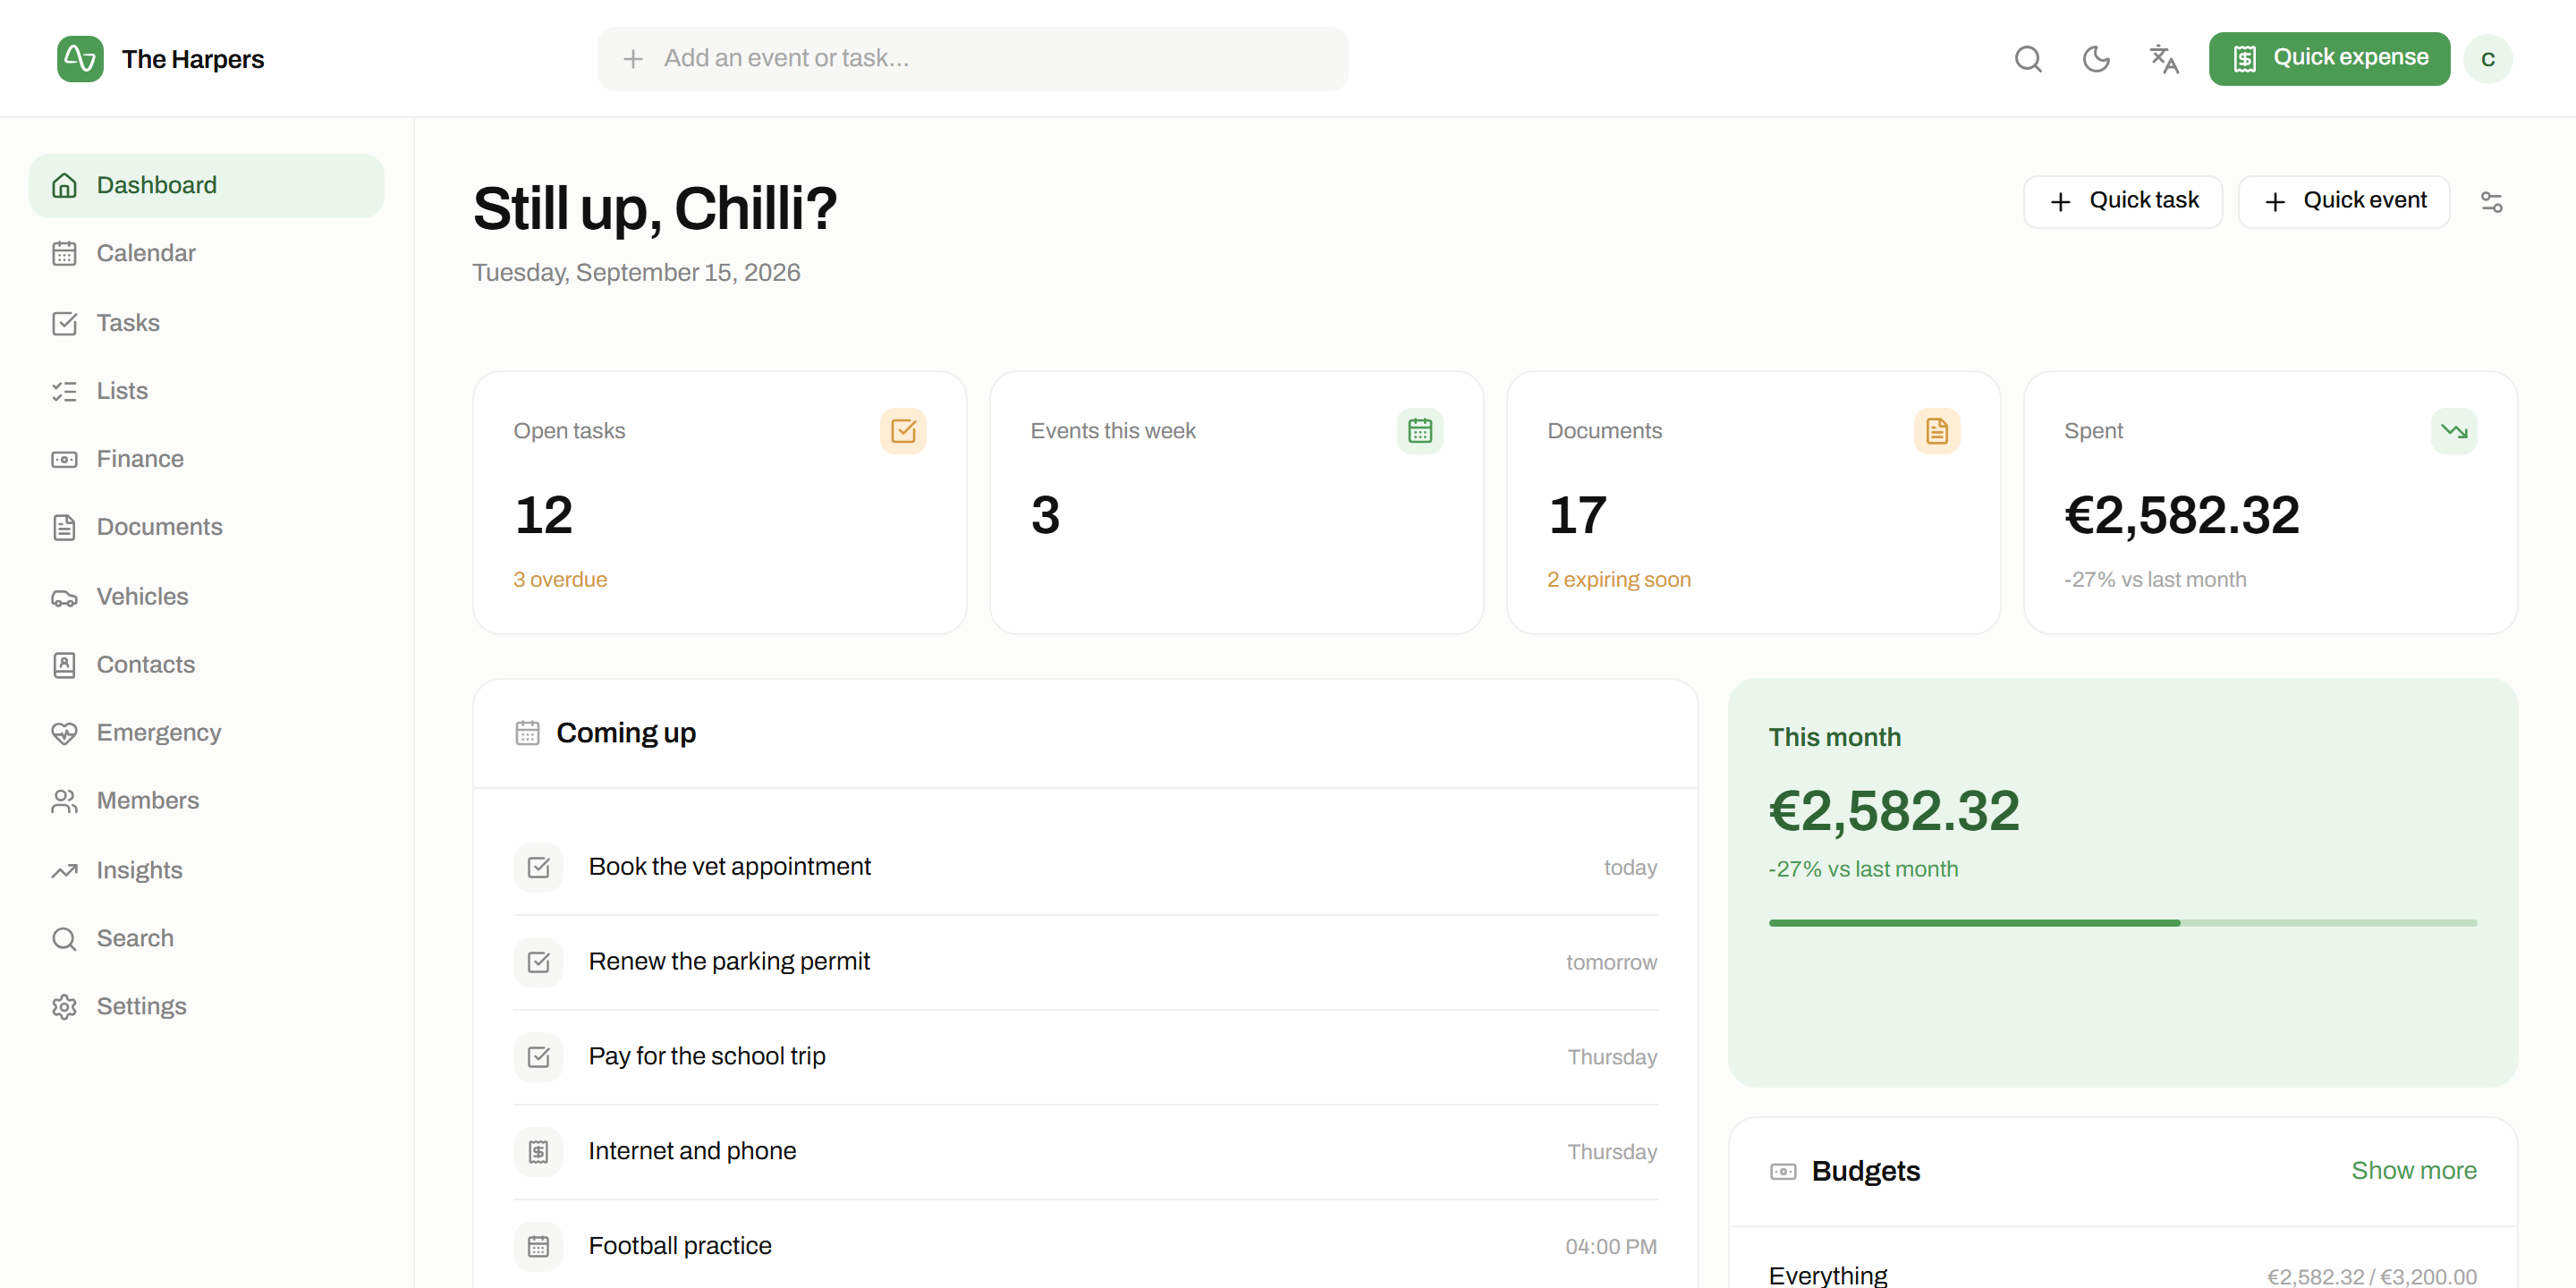Click Football practice calendar icon

coord(538,1247)
